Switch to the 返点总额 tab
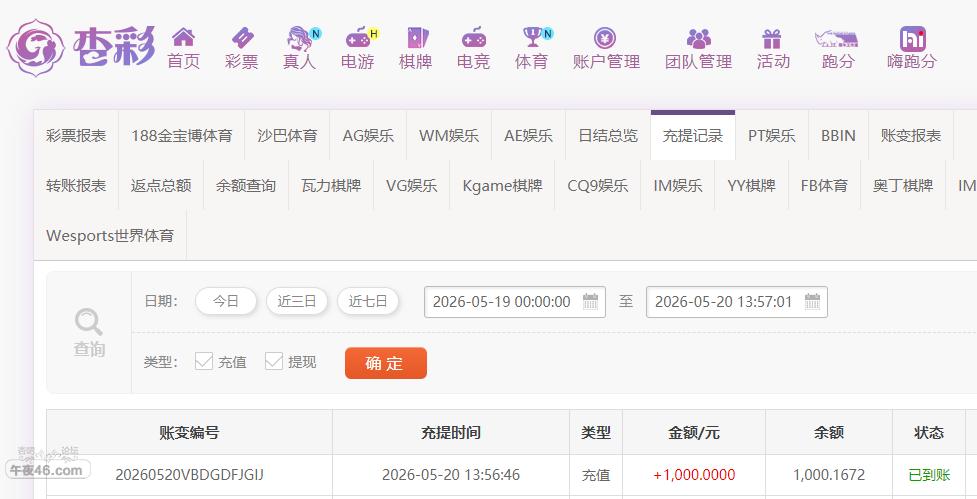The image size is (977, 499). click(161, 185)
